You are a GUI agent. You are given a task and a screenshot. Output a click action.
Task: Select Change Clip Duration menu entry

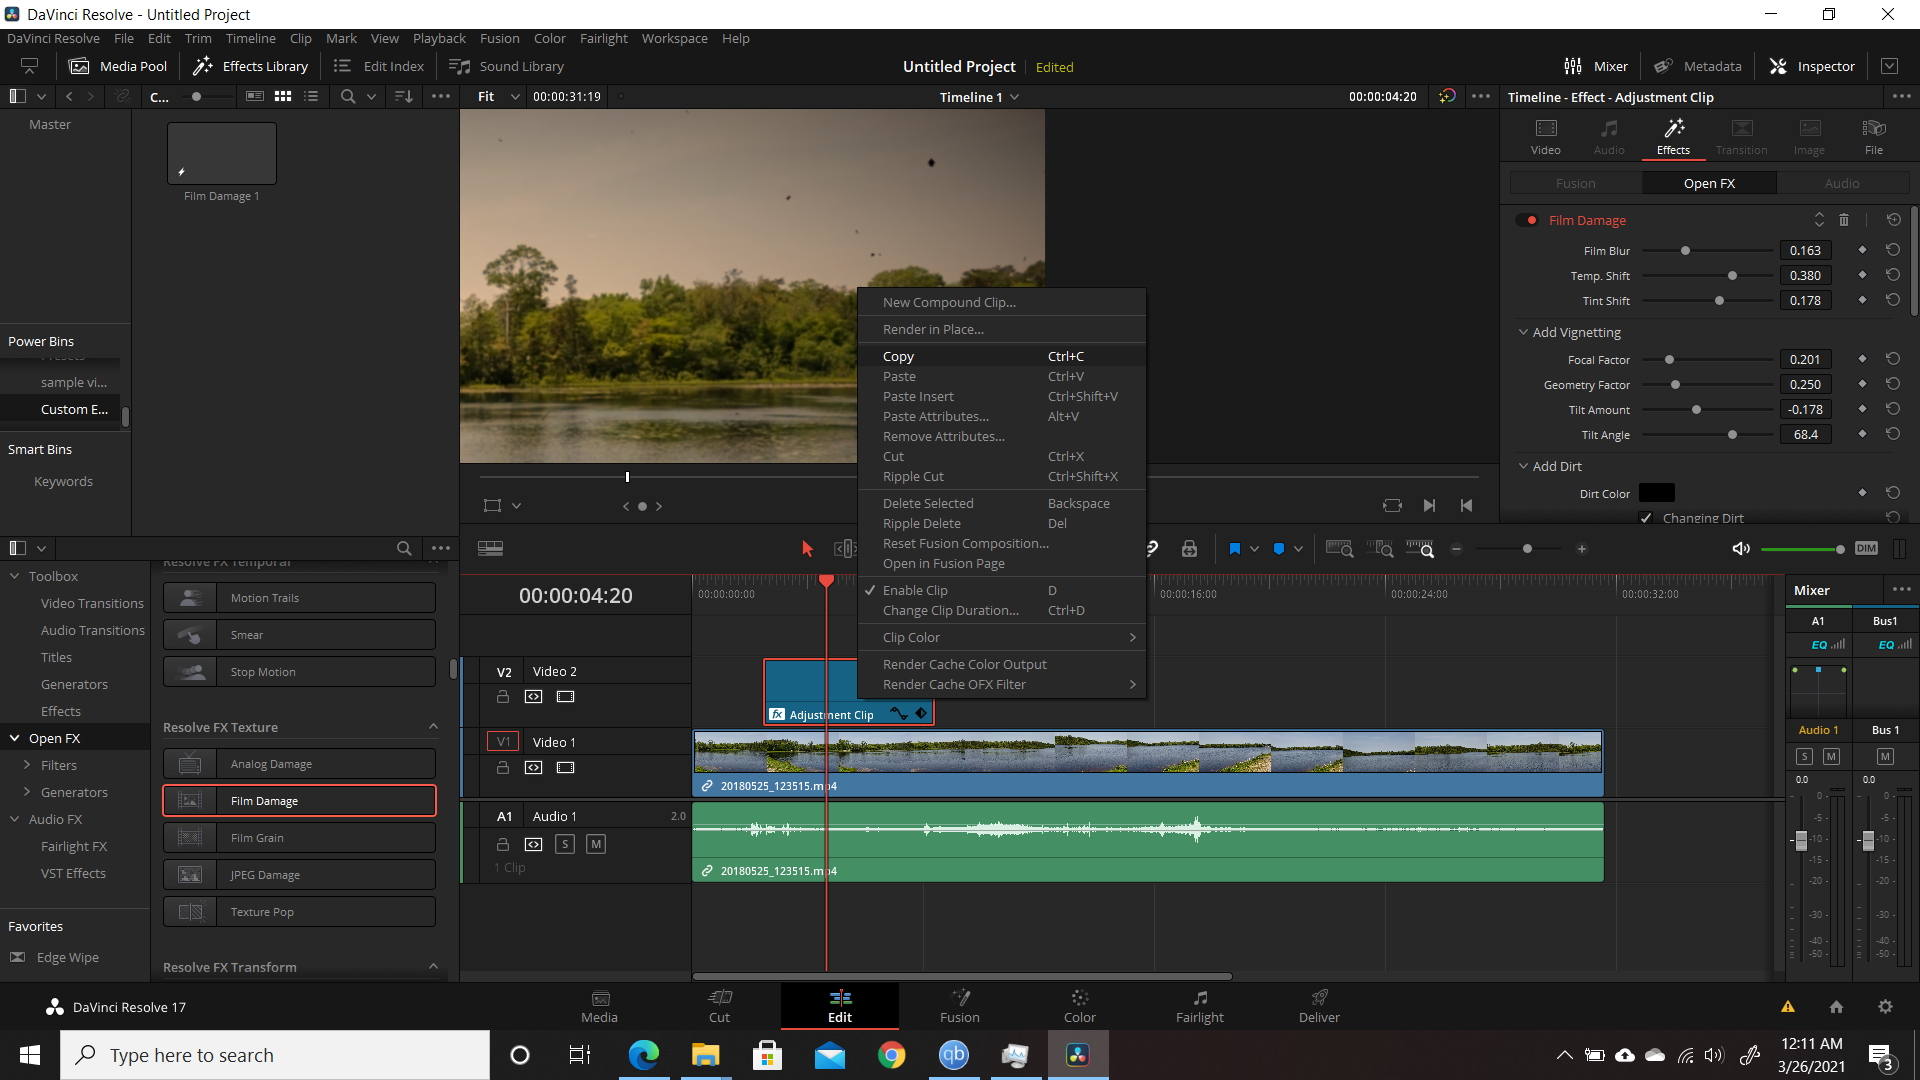pos(1001,610)
